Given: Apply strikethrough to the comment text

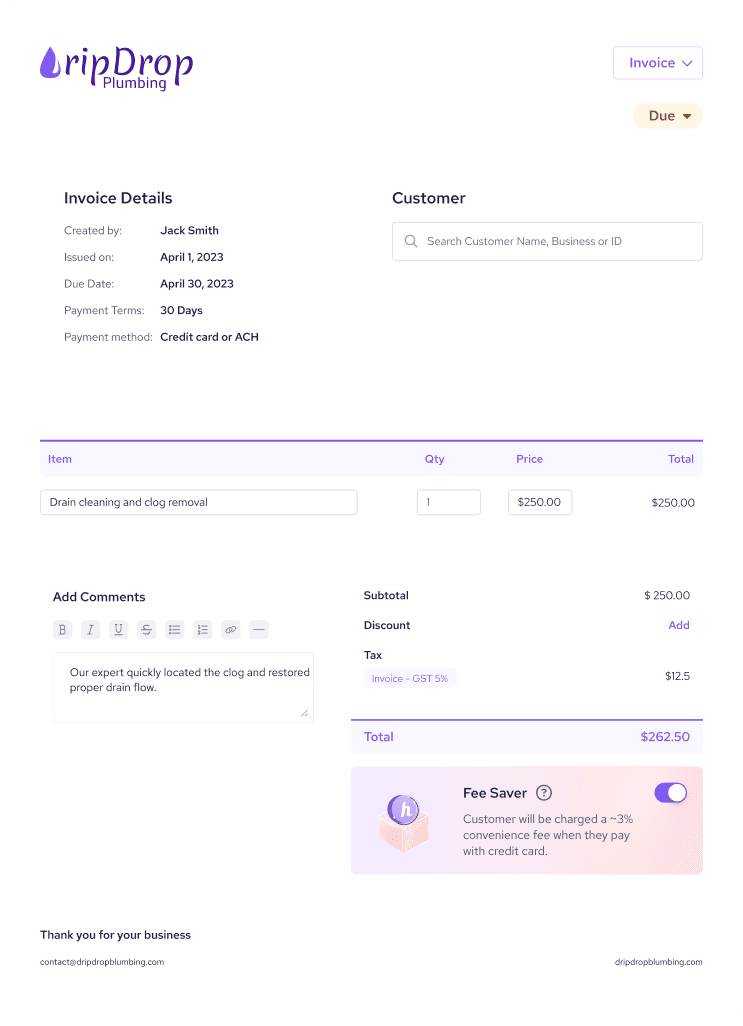Looking at the screenshot, I should [147, 630].
